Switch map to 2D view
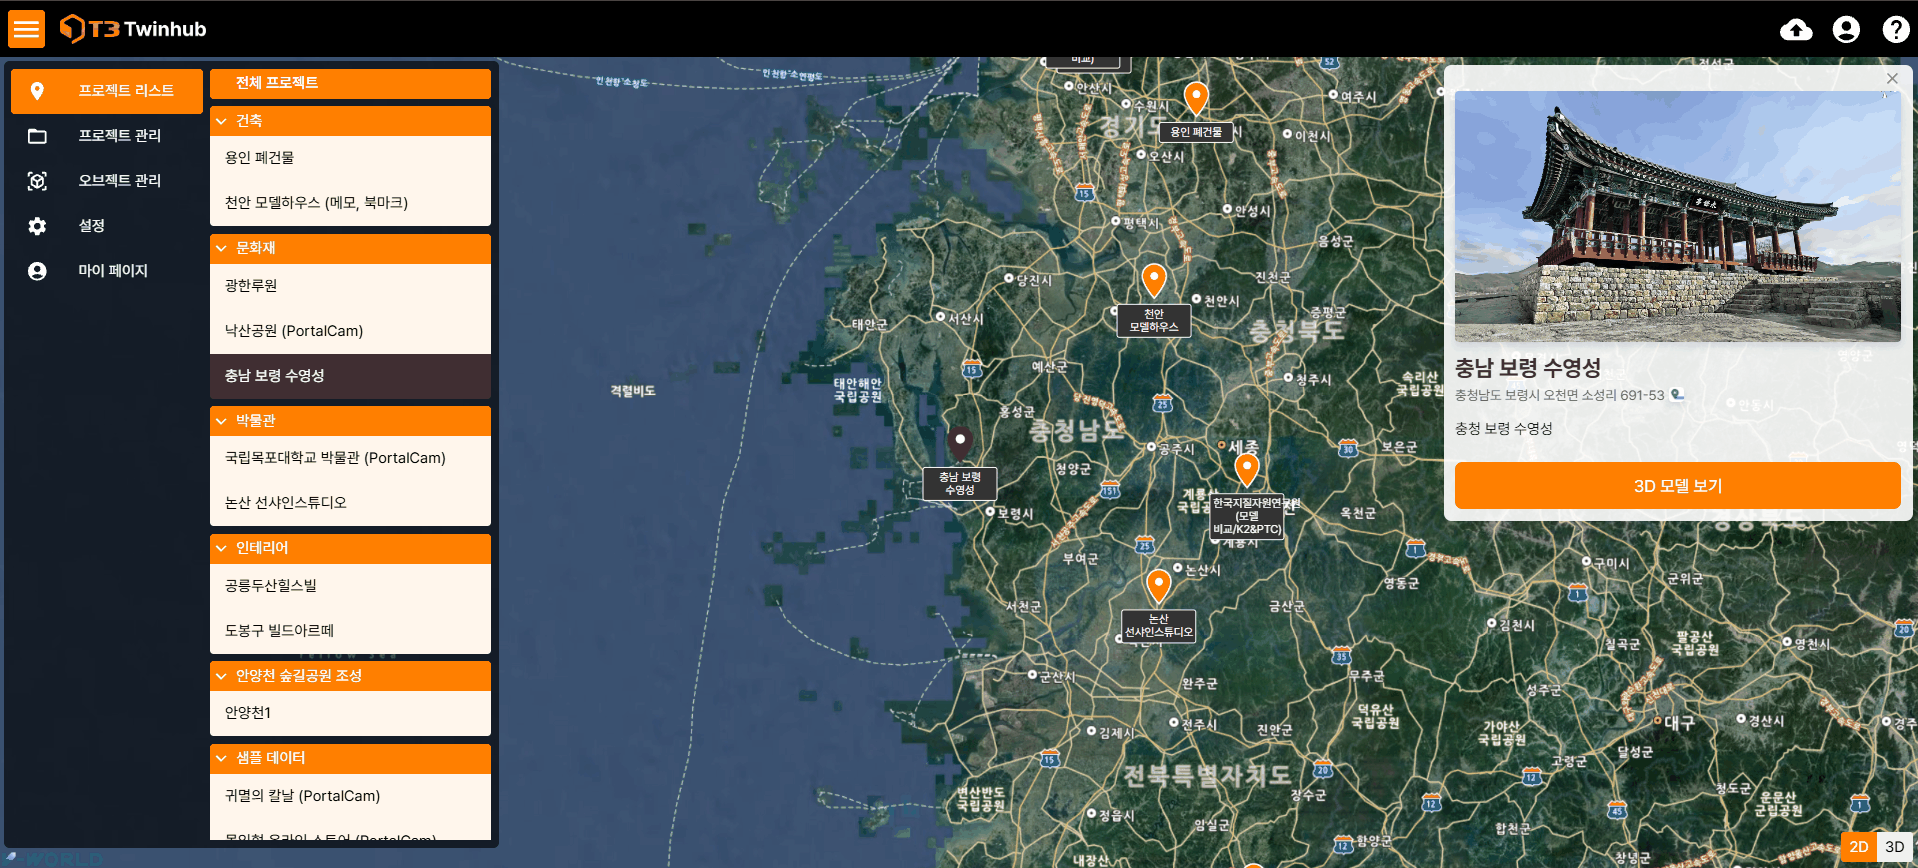This screenshot has height=868, width=1918. tap(1859, 847)
